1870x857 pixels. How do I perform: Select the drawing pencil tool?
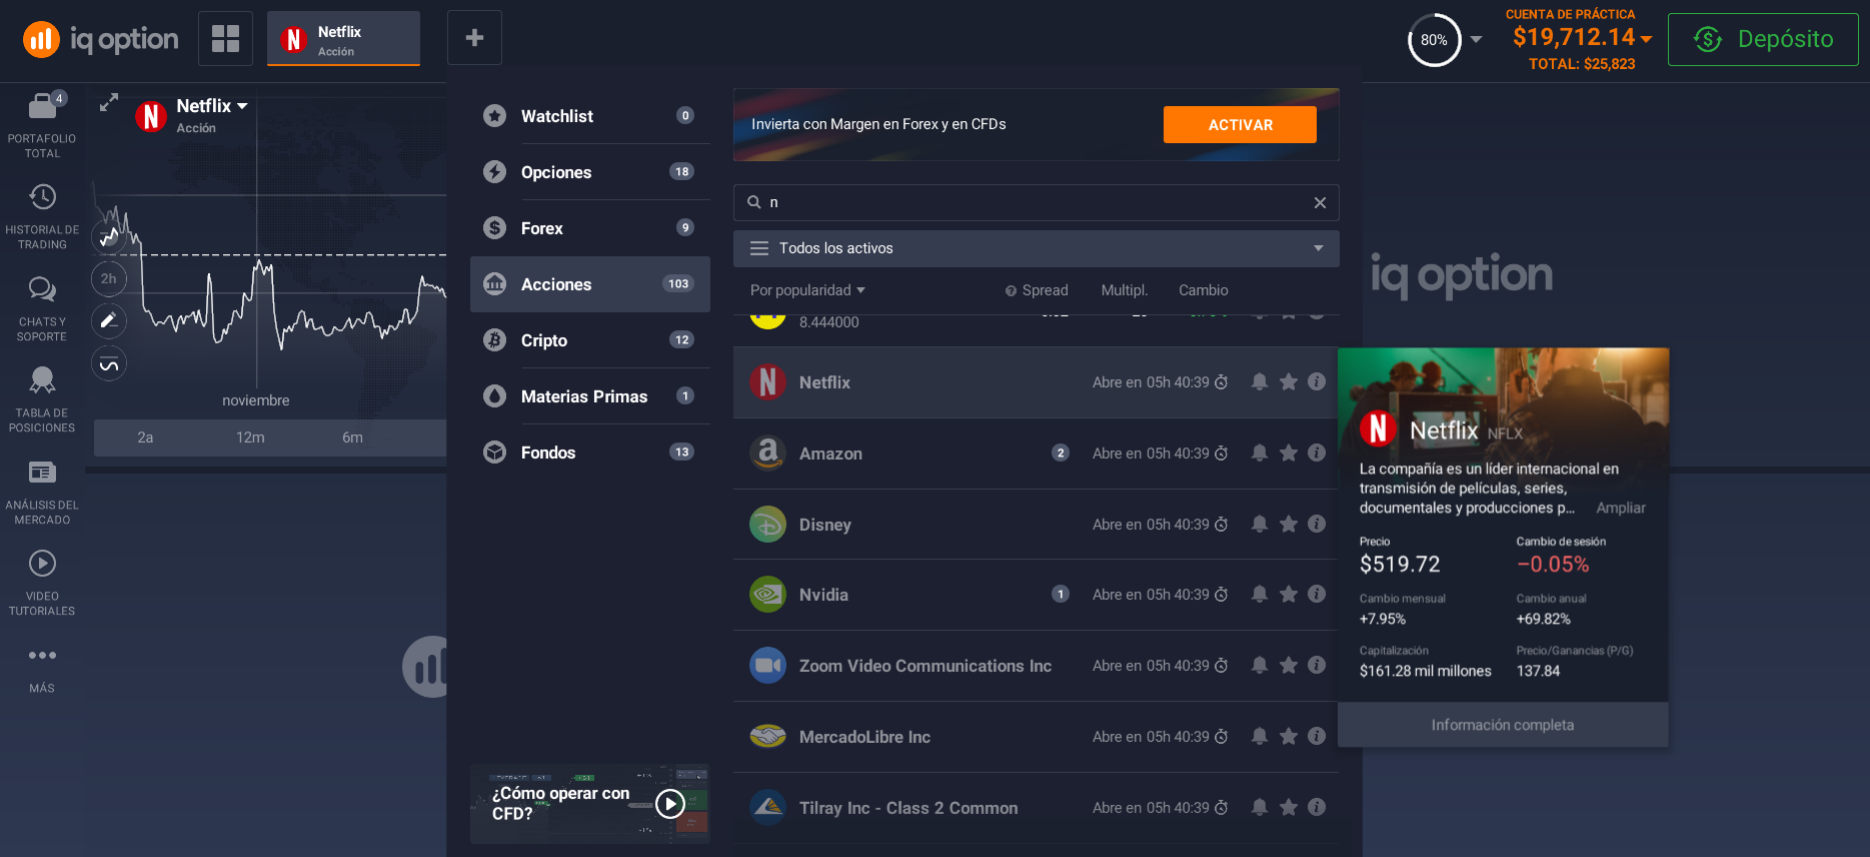pyautogui.click(x=109, y=321)
